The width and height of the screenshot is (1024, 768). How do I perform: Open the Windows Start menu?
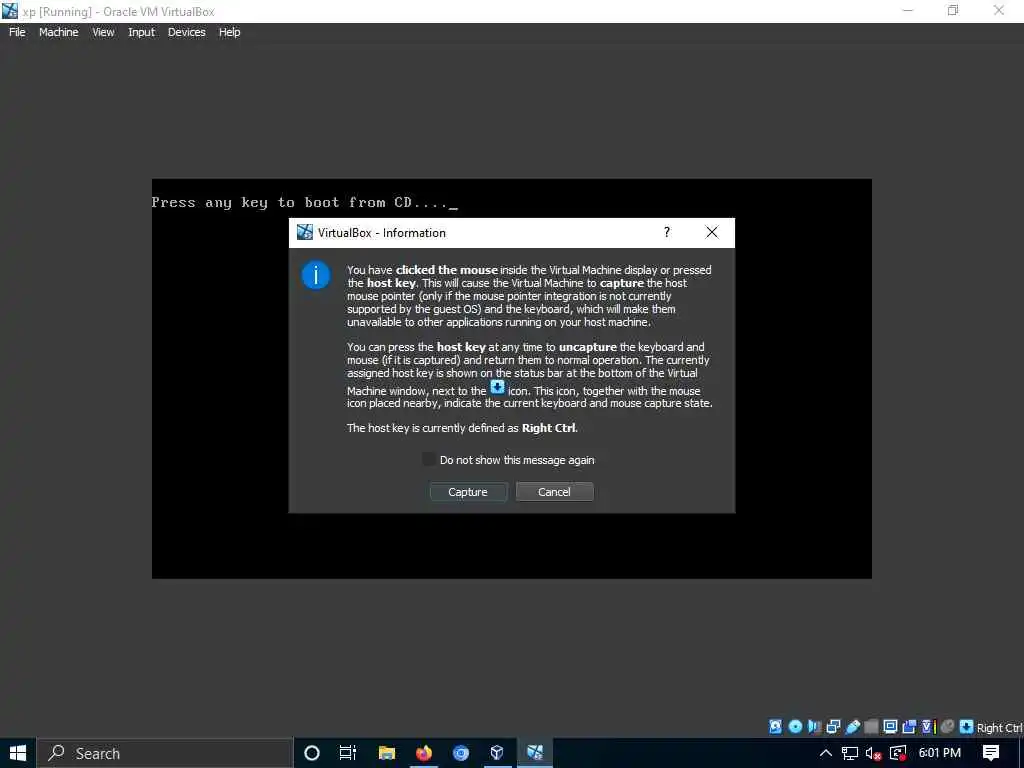coord(18,753)
